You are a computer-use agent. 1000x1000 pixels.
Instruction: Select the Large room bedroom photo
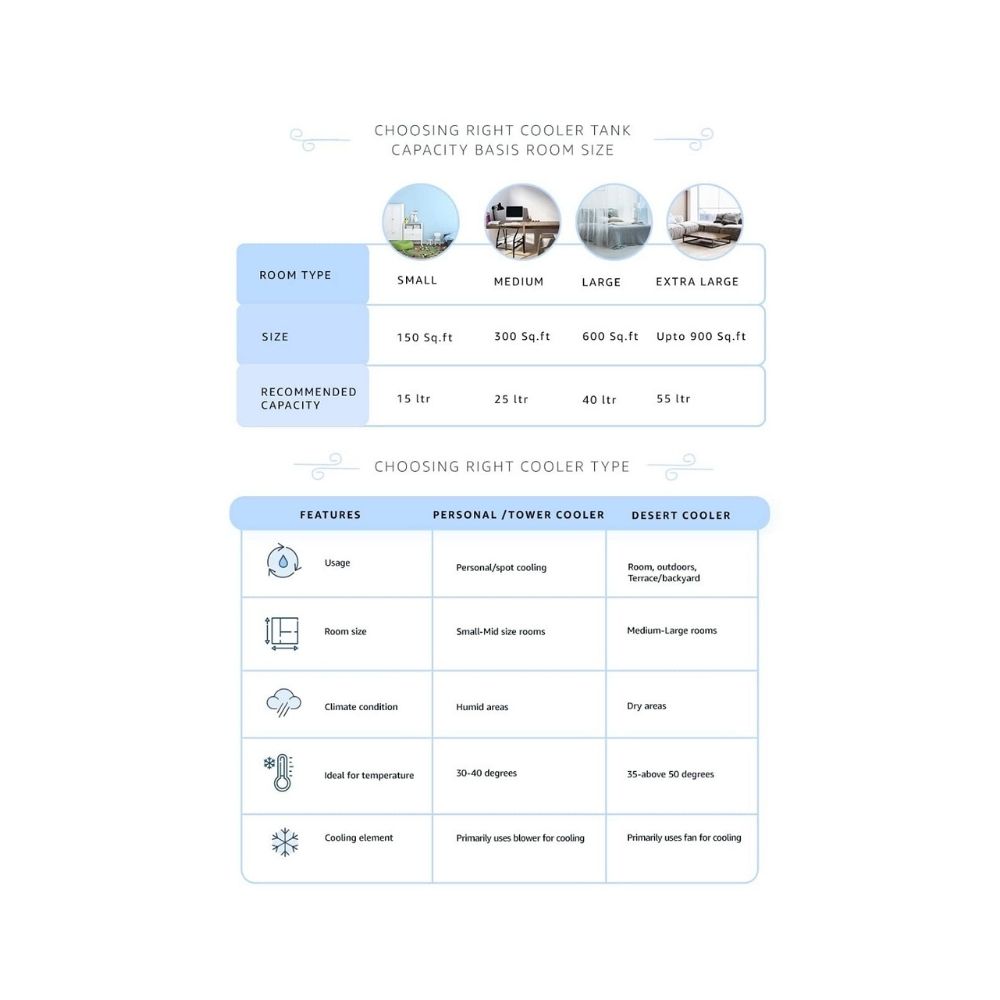click(x=614, y=221)
